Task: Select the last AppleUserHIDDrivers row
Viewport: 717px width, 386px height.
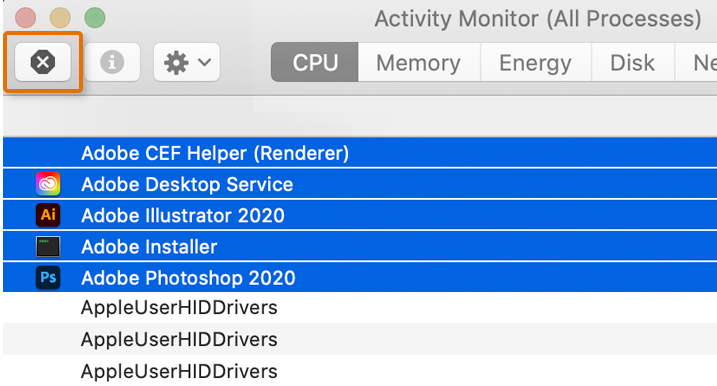Action: tap(360, 371)
